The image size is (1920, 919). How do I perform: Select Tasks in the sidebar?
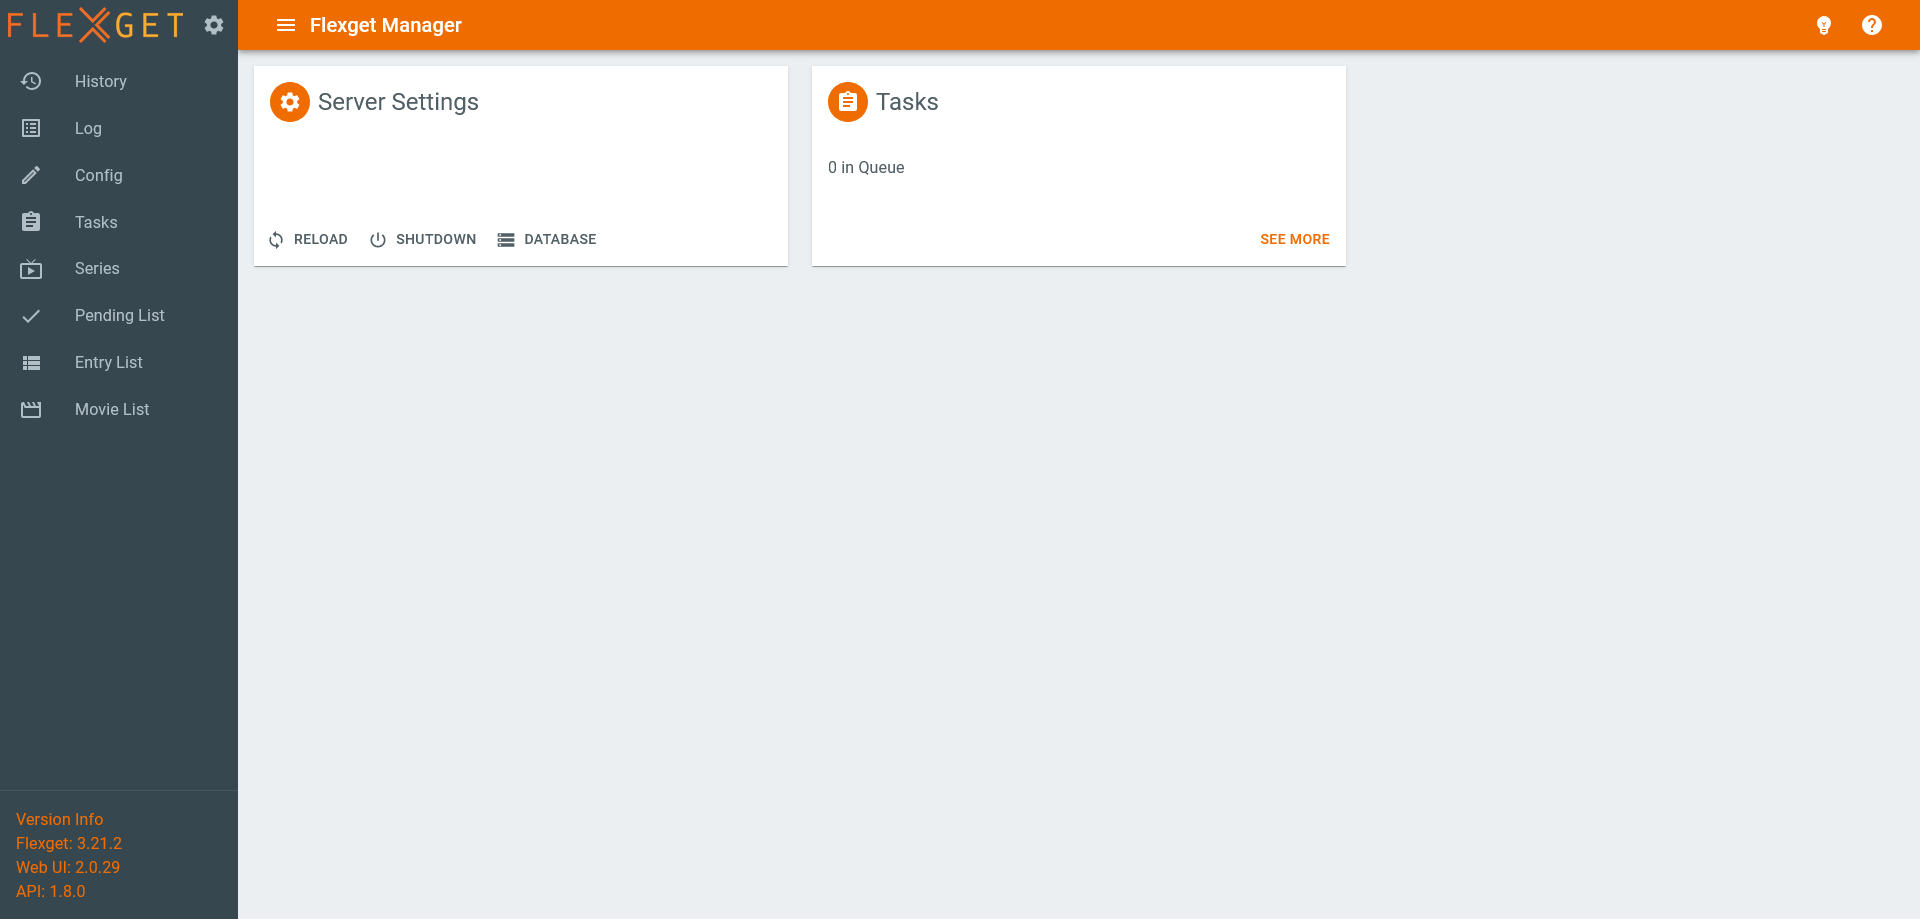click(119, 222)
